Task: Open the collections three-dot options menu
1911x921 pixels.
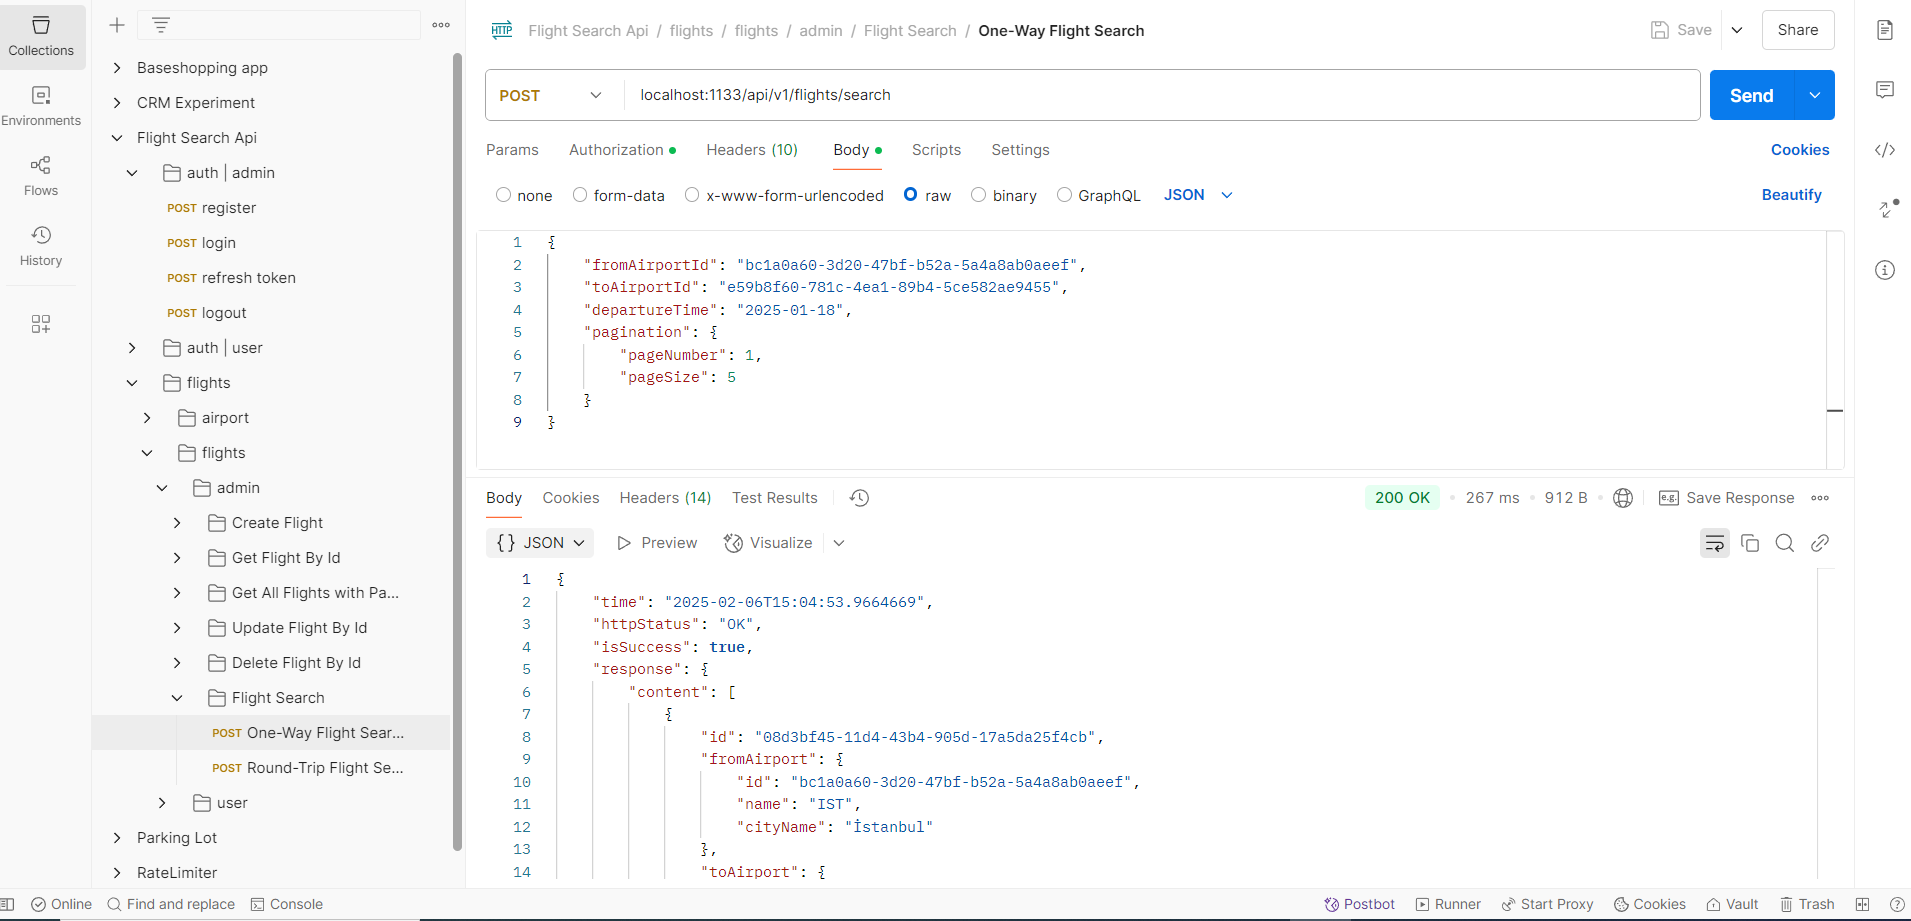Action: point(441,25)
